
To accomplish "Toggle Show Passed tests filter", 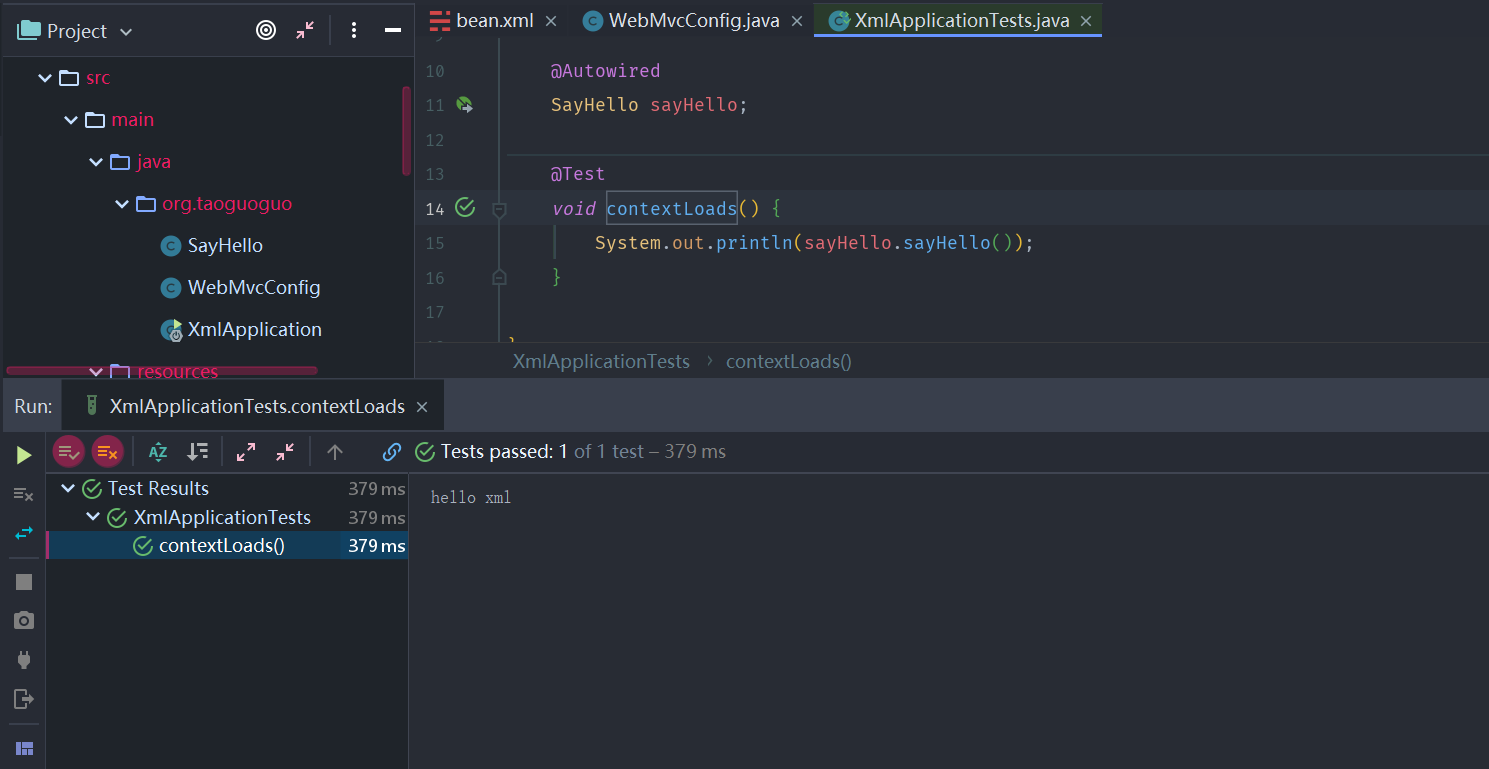I will 68,451.
